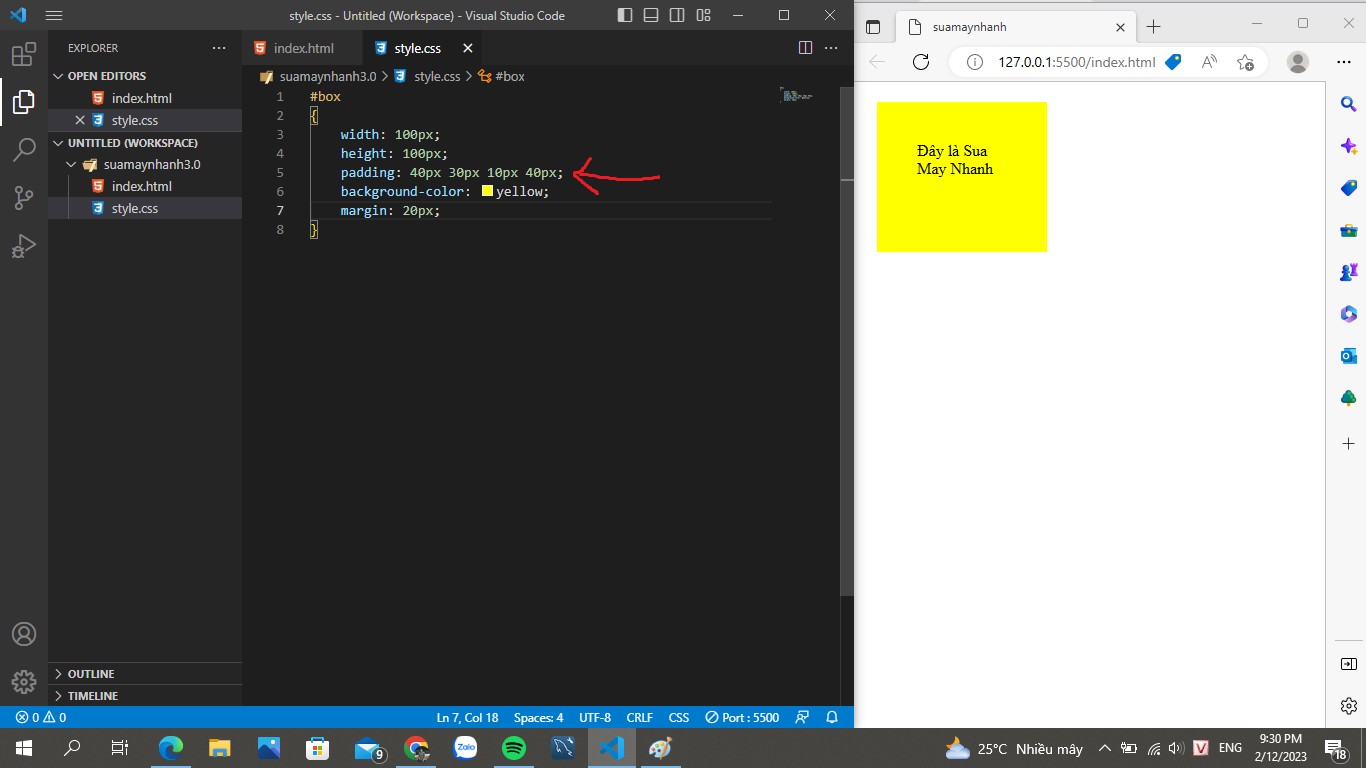Open Customize Layout button in title bar
The height and width of the screenshot is (768, 1366).
[703, 15]
